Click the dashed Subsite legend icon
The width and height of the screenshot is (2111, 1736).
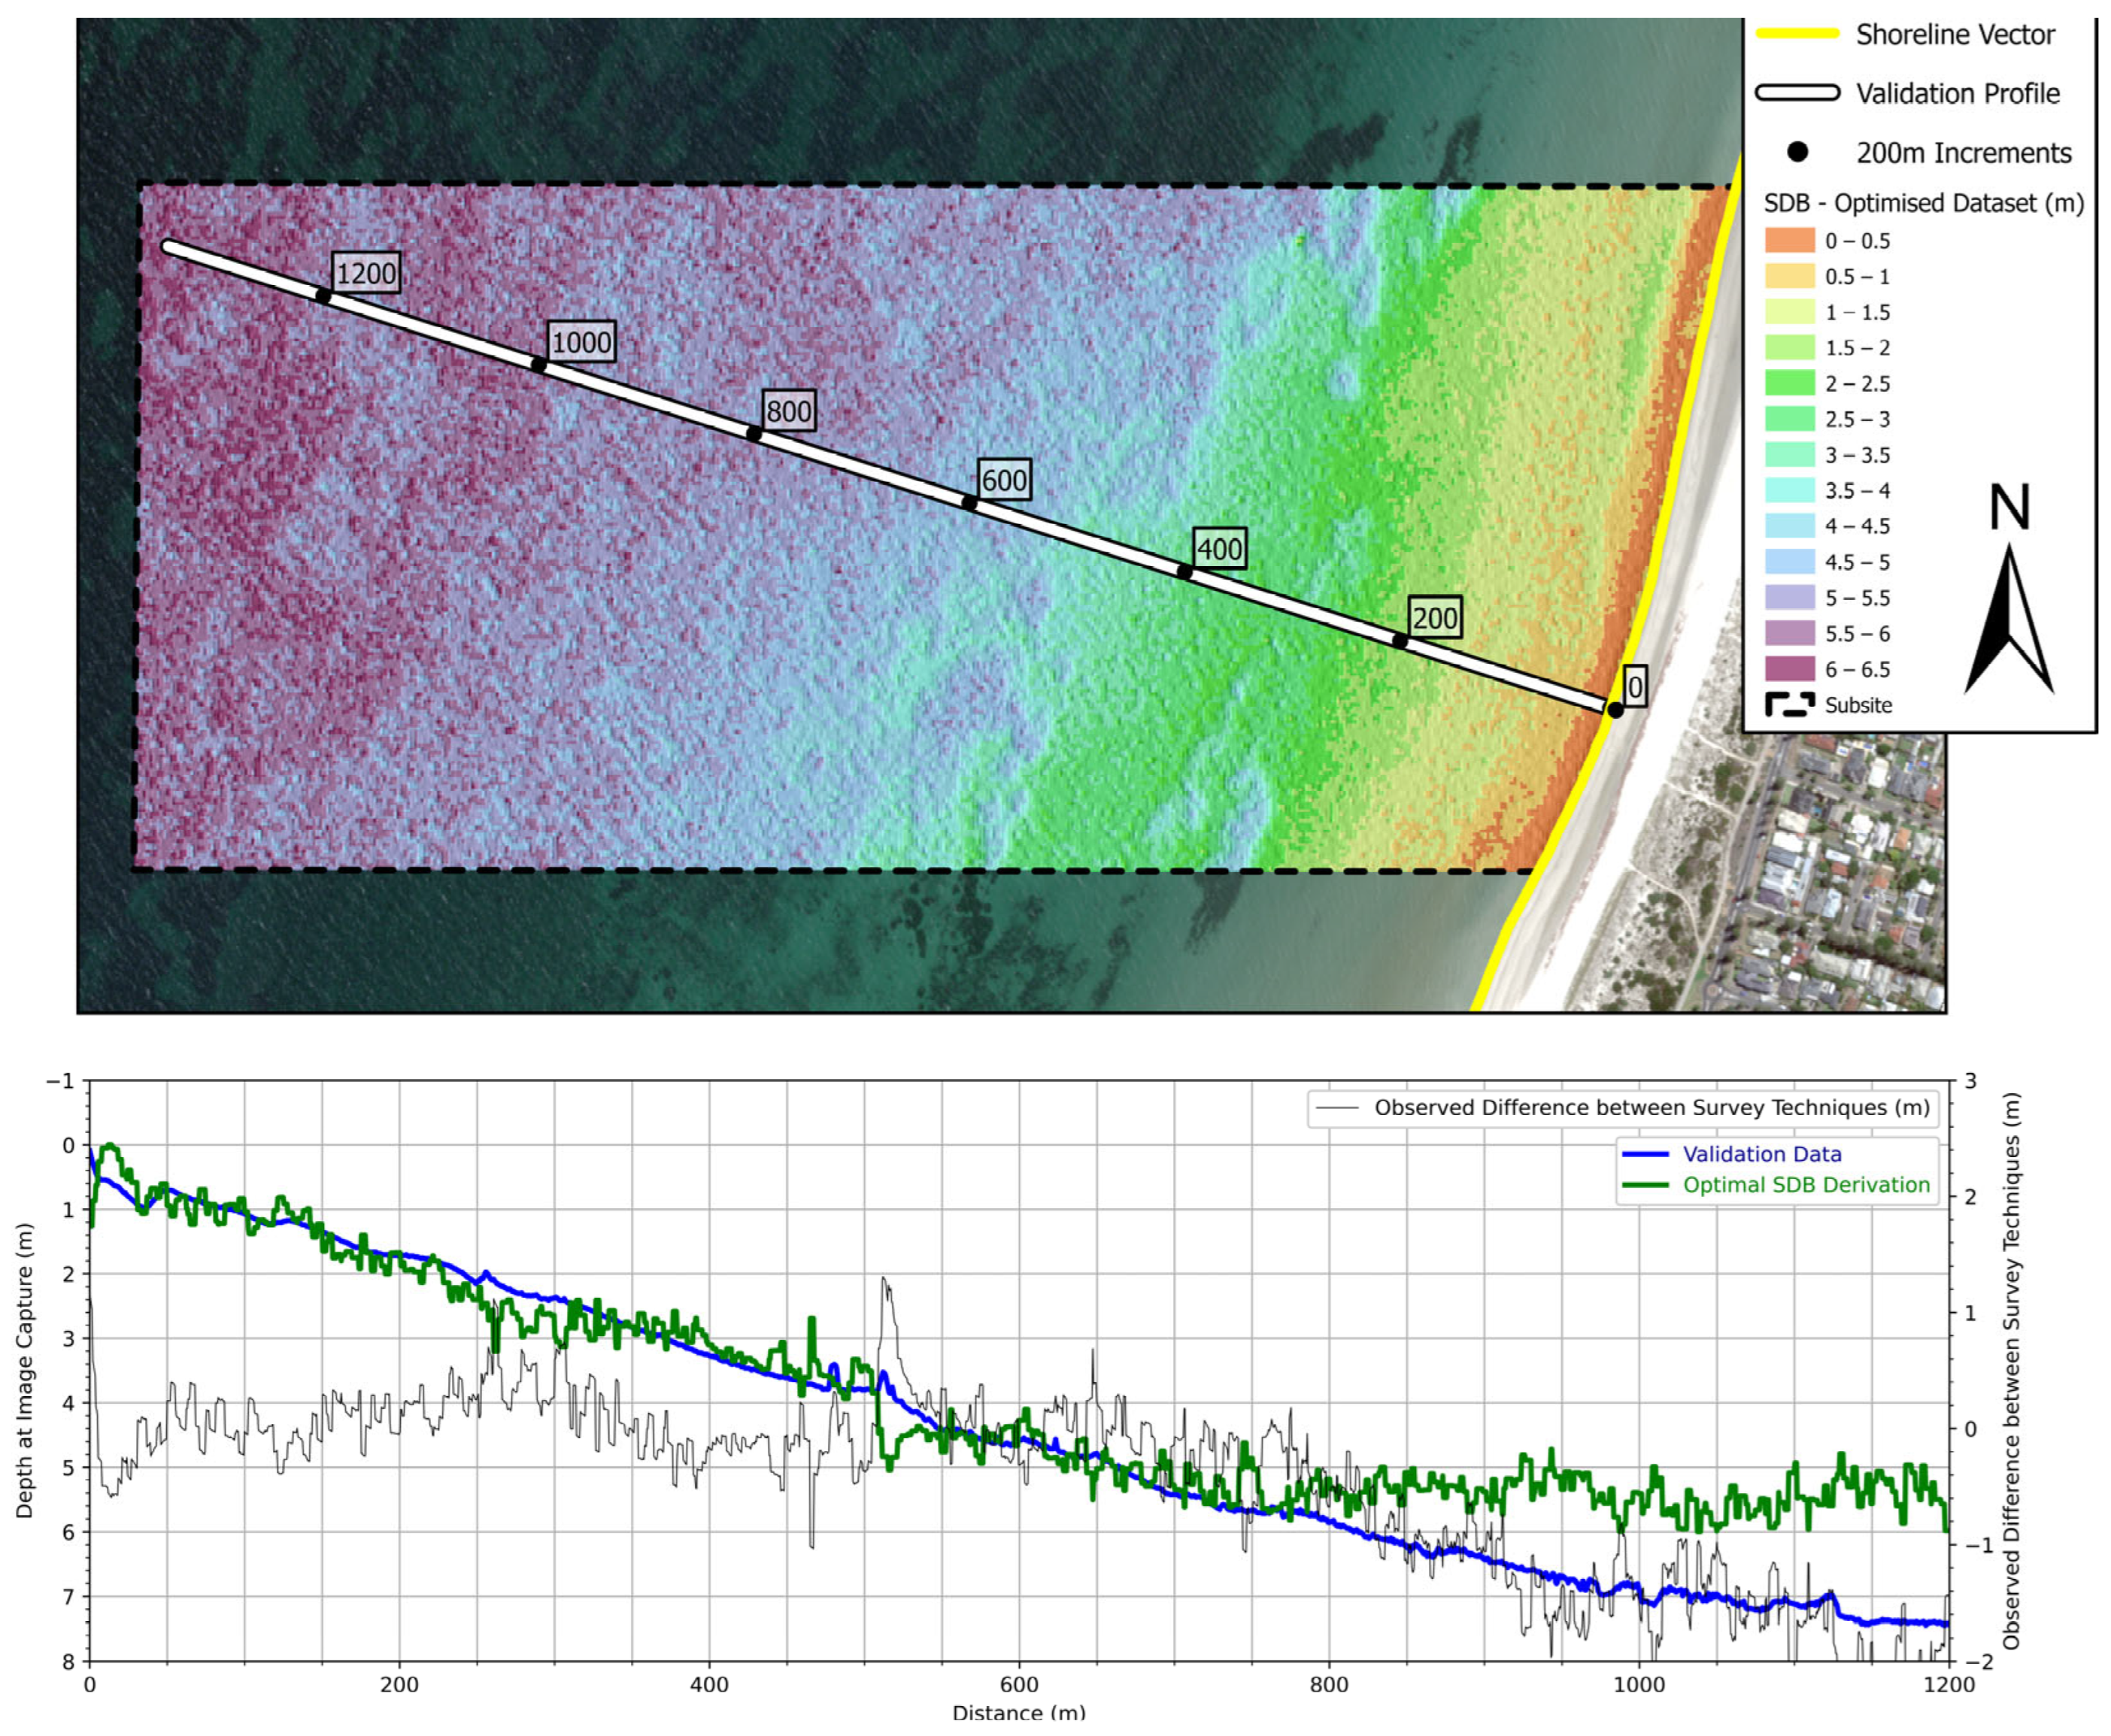(x=1789, y=705)
